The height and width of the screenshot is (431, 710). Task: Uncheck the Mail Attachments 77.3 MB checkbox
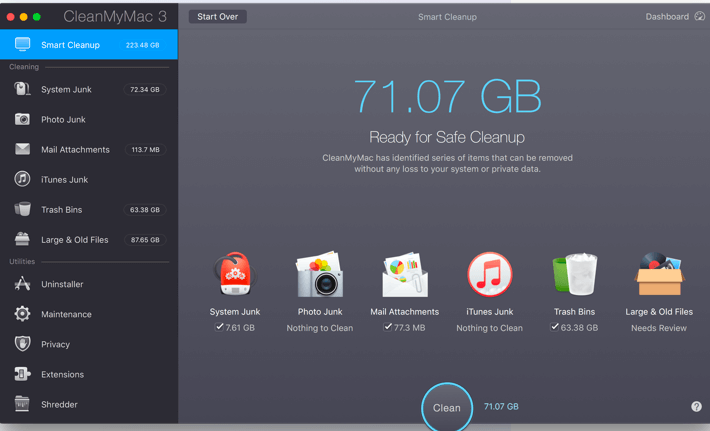point(388,326)
